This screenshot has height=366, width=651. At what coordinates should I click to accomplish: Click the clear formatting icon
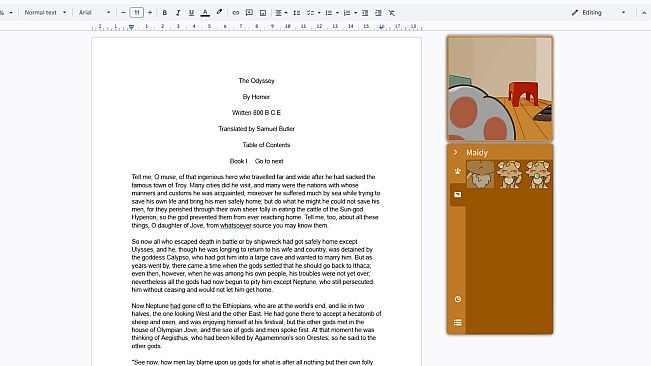point(392,13)
